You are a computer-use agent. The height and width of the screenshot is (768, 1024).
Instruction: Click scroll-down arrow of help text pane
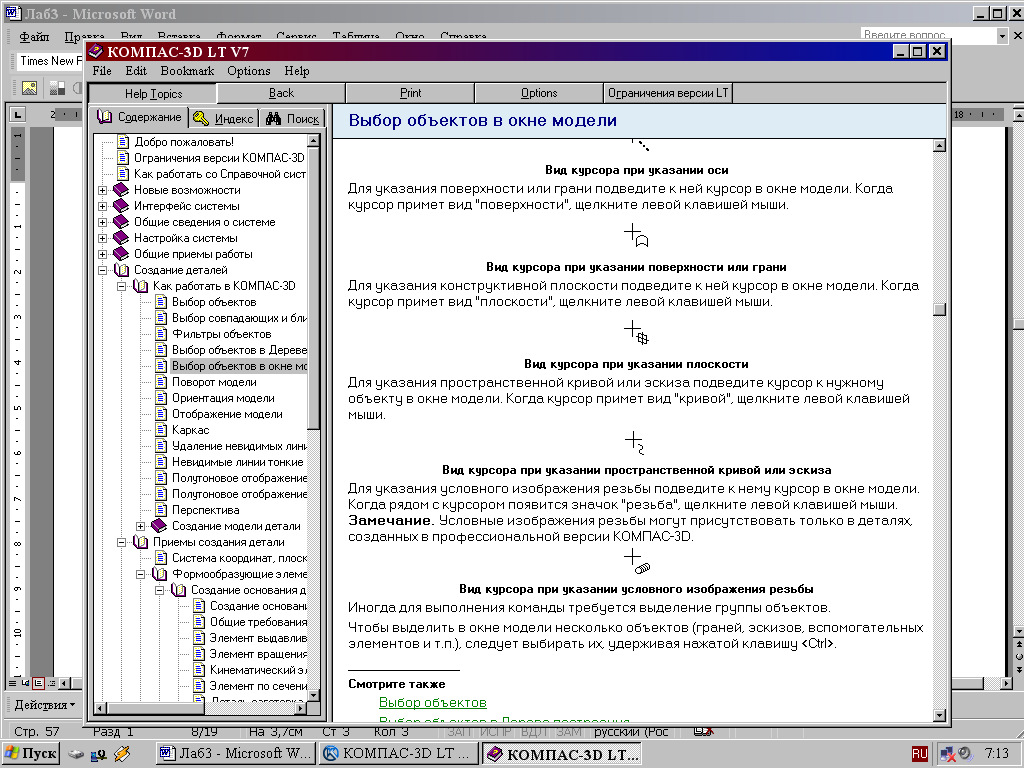(940, 715)
